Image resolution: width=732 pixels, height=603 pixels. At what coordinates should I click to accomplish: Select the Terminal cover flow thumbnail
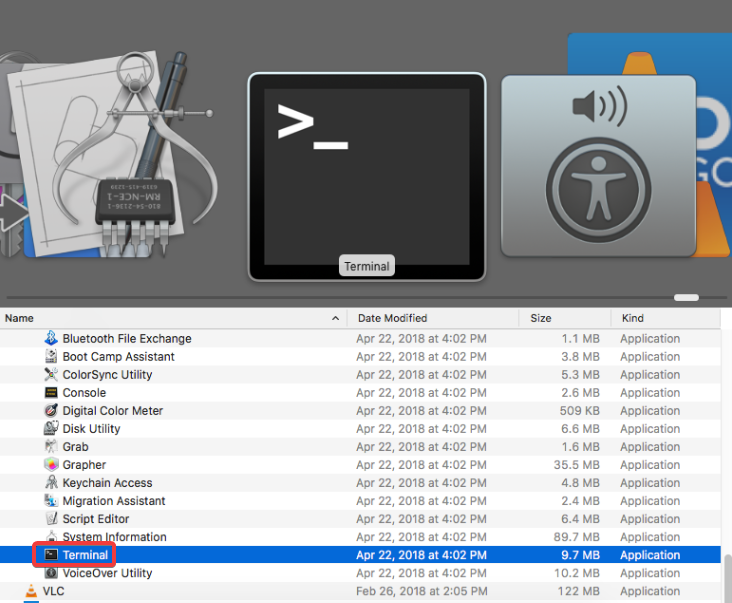[366, 176]
